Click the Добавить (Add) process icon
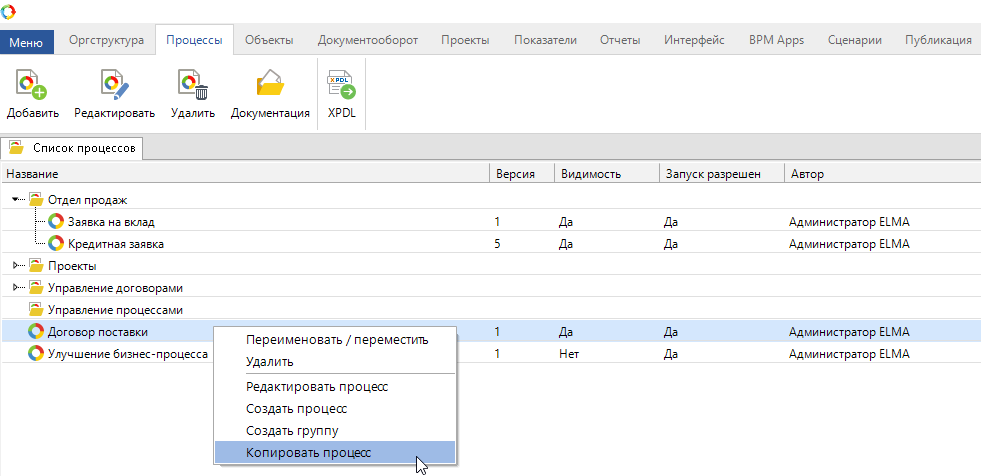 32,86
